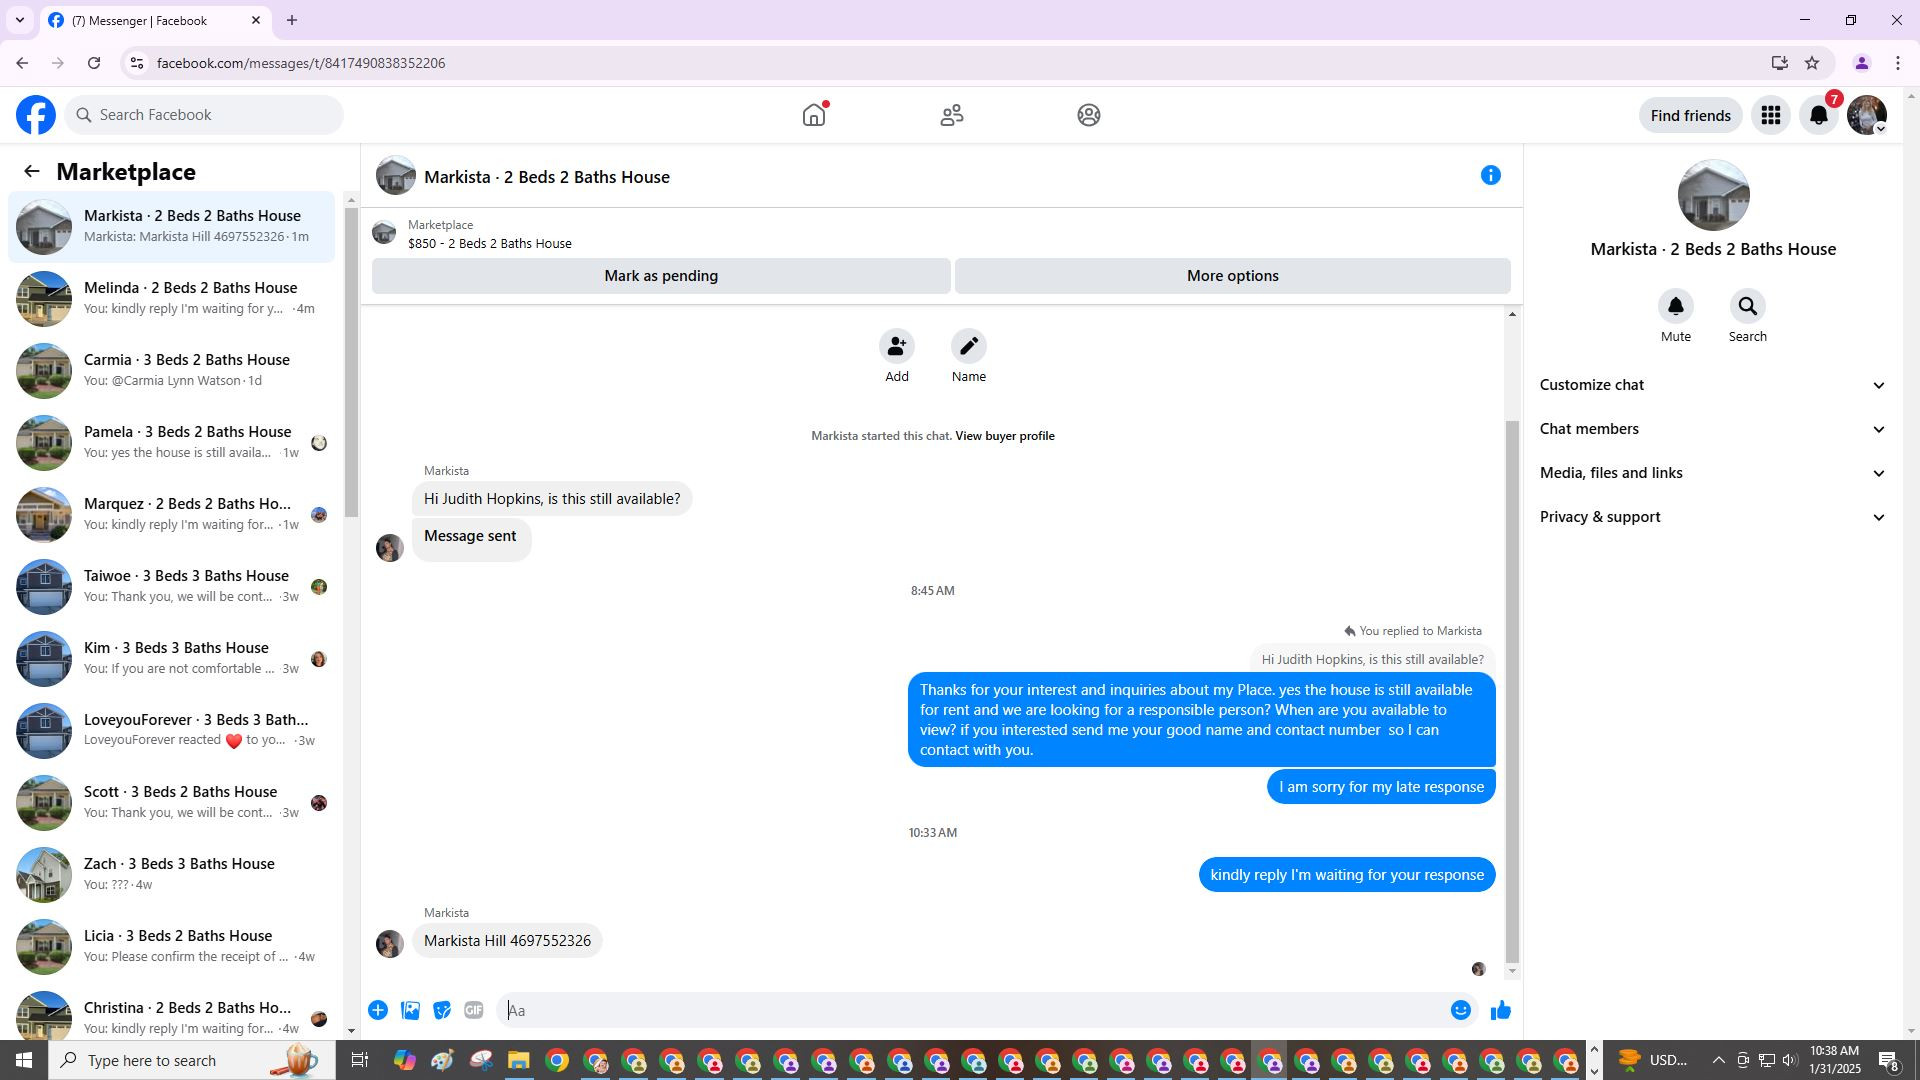
Task: Attach a file using the photo icon
Action: [x=410, y=1010]
